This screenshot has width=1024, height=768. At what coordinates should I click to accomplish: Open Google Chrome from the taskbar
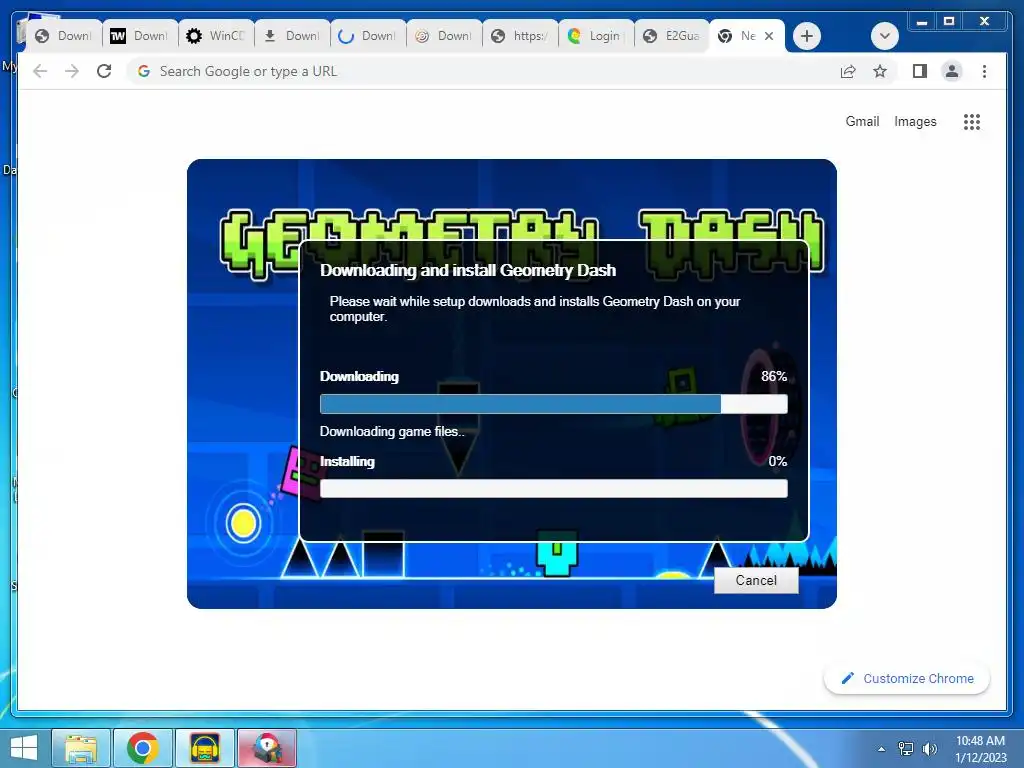point(142,748)
